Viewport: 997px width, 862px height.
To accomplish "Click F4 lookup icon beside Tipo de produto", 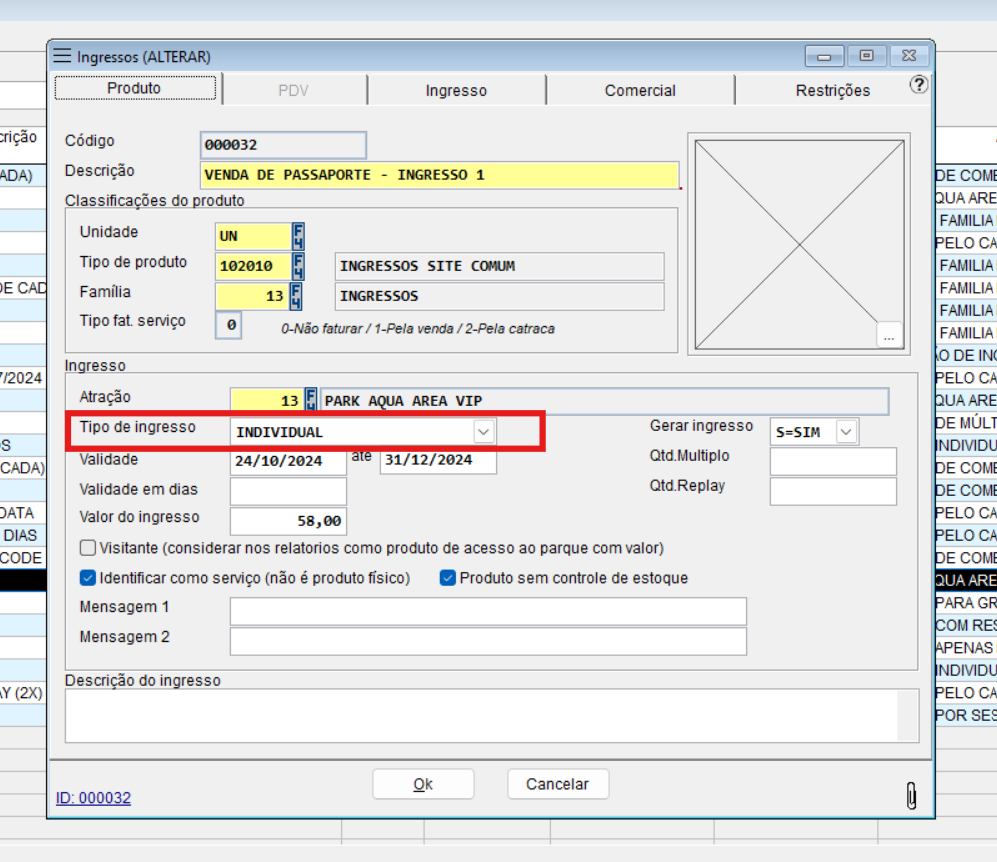I will [298, 267].
